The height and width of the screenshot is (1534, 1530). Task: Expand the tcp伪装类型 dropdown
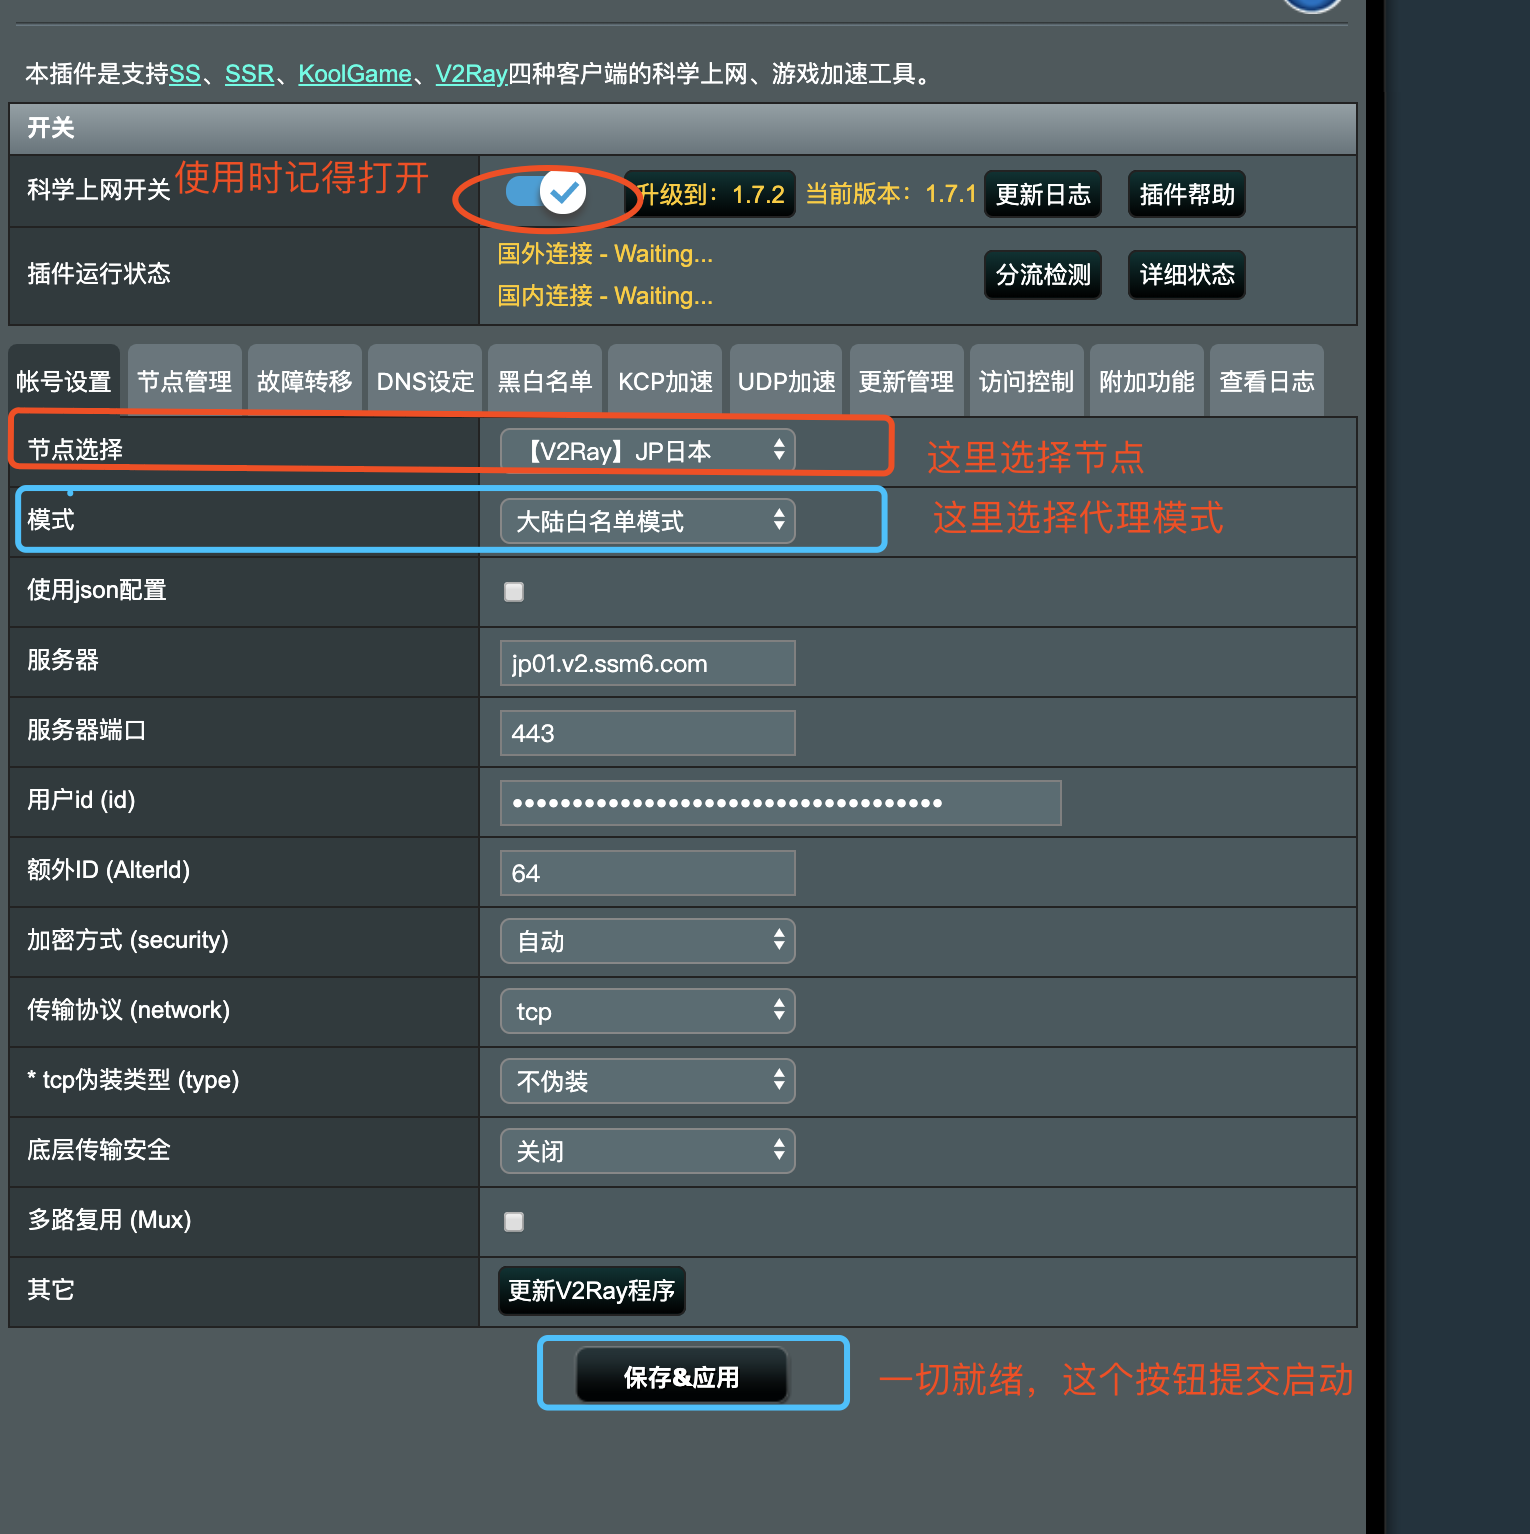(647, 1081)
